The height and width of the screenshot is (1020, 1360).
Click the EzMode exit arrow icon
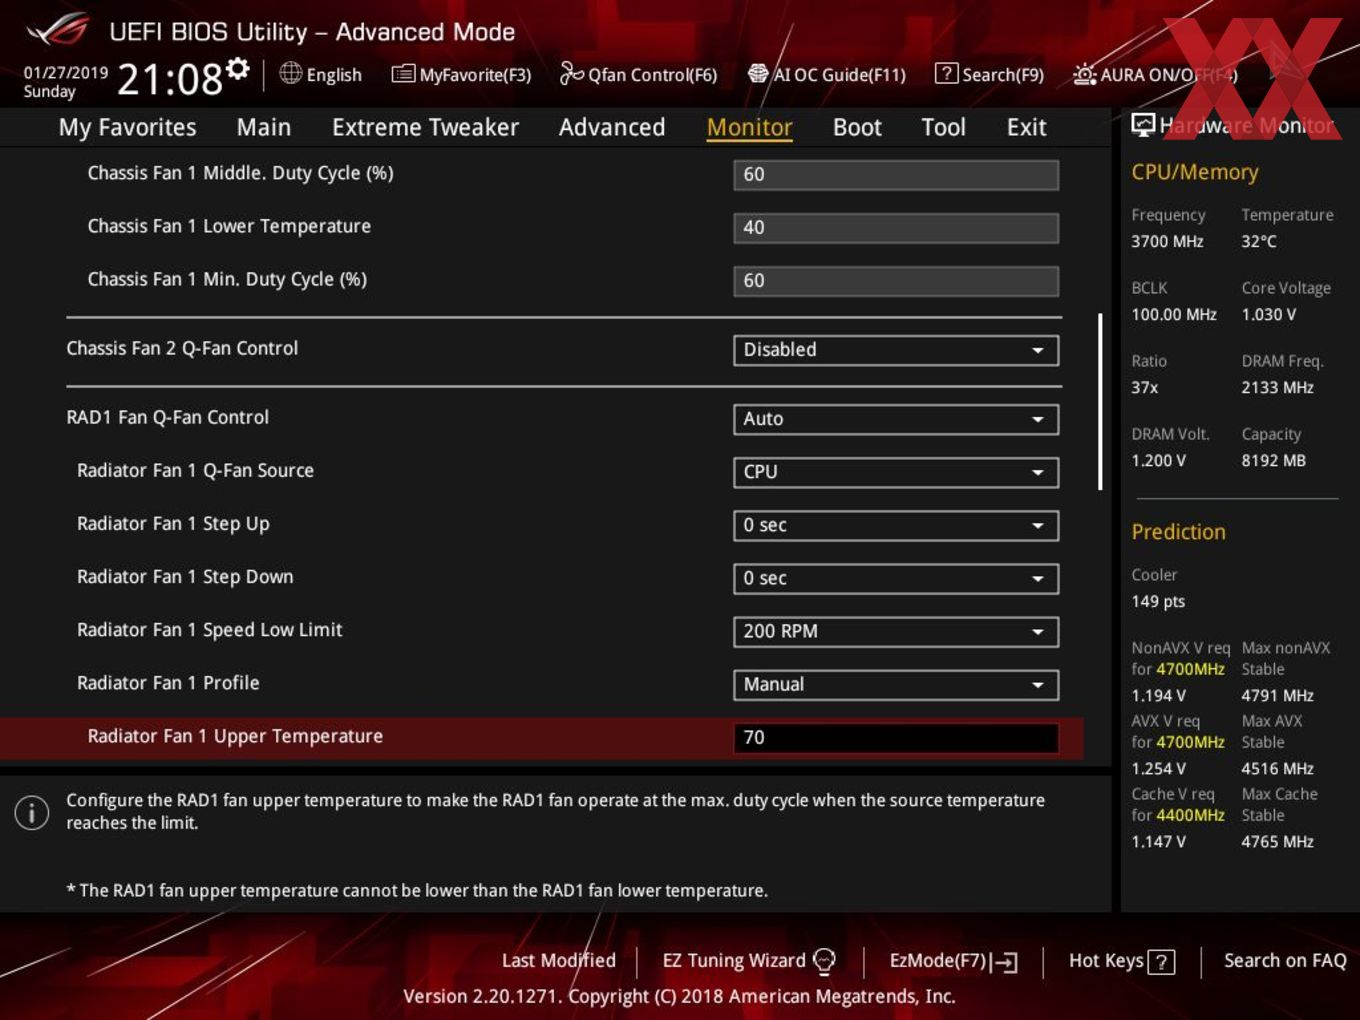1005,962
